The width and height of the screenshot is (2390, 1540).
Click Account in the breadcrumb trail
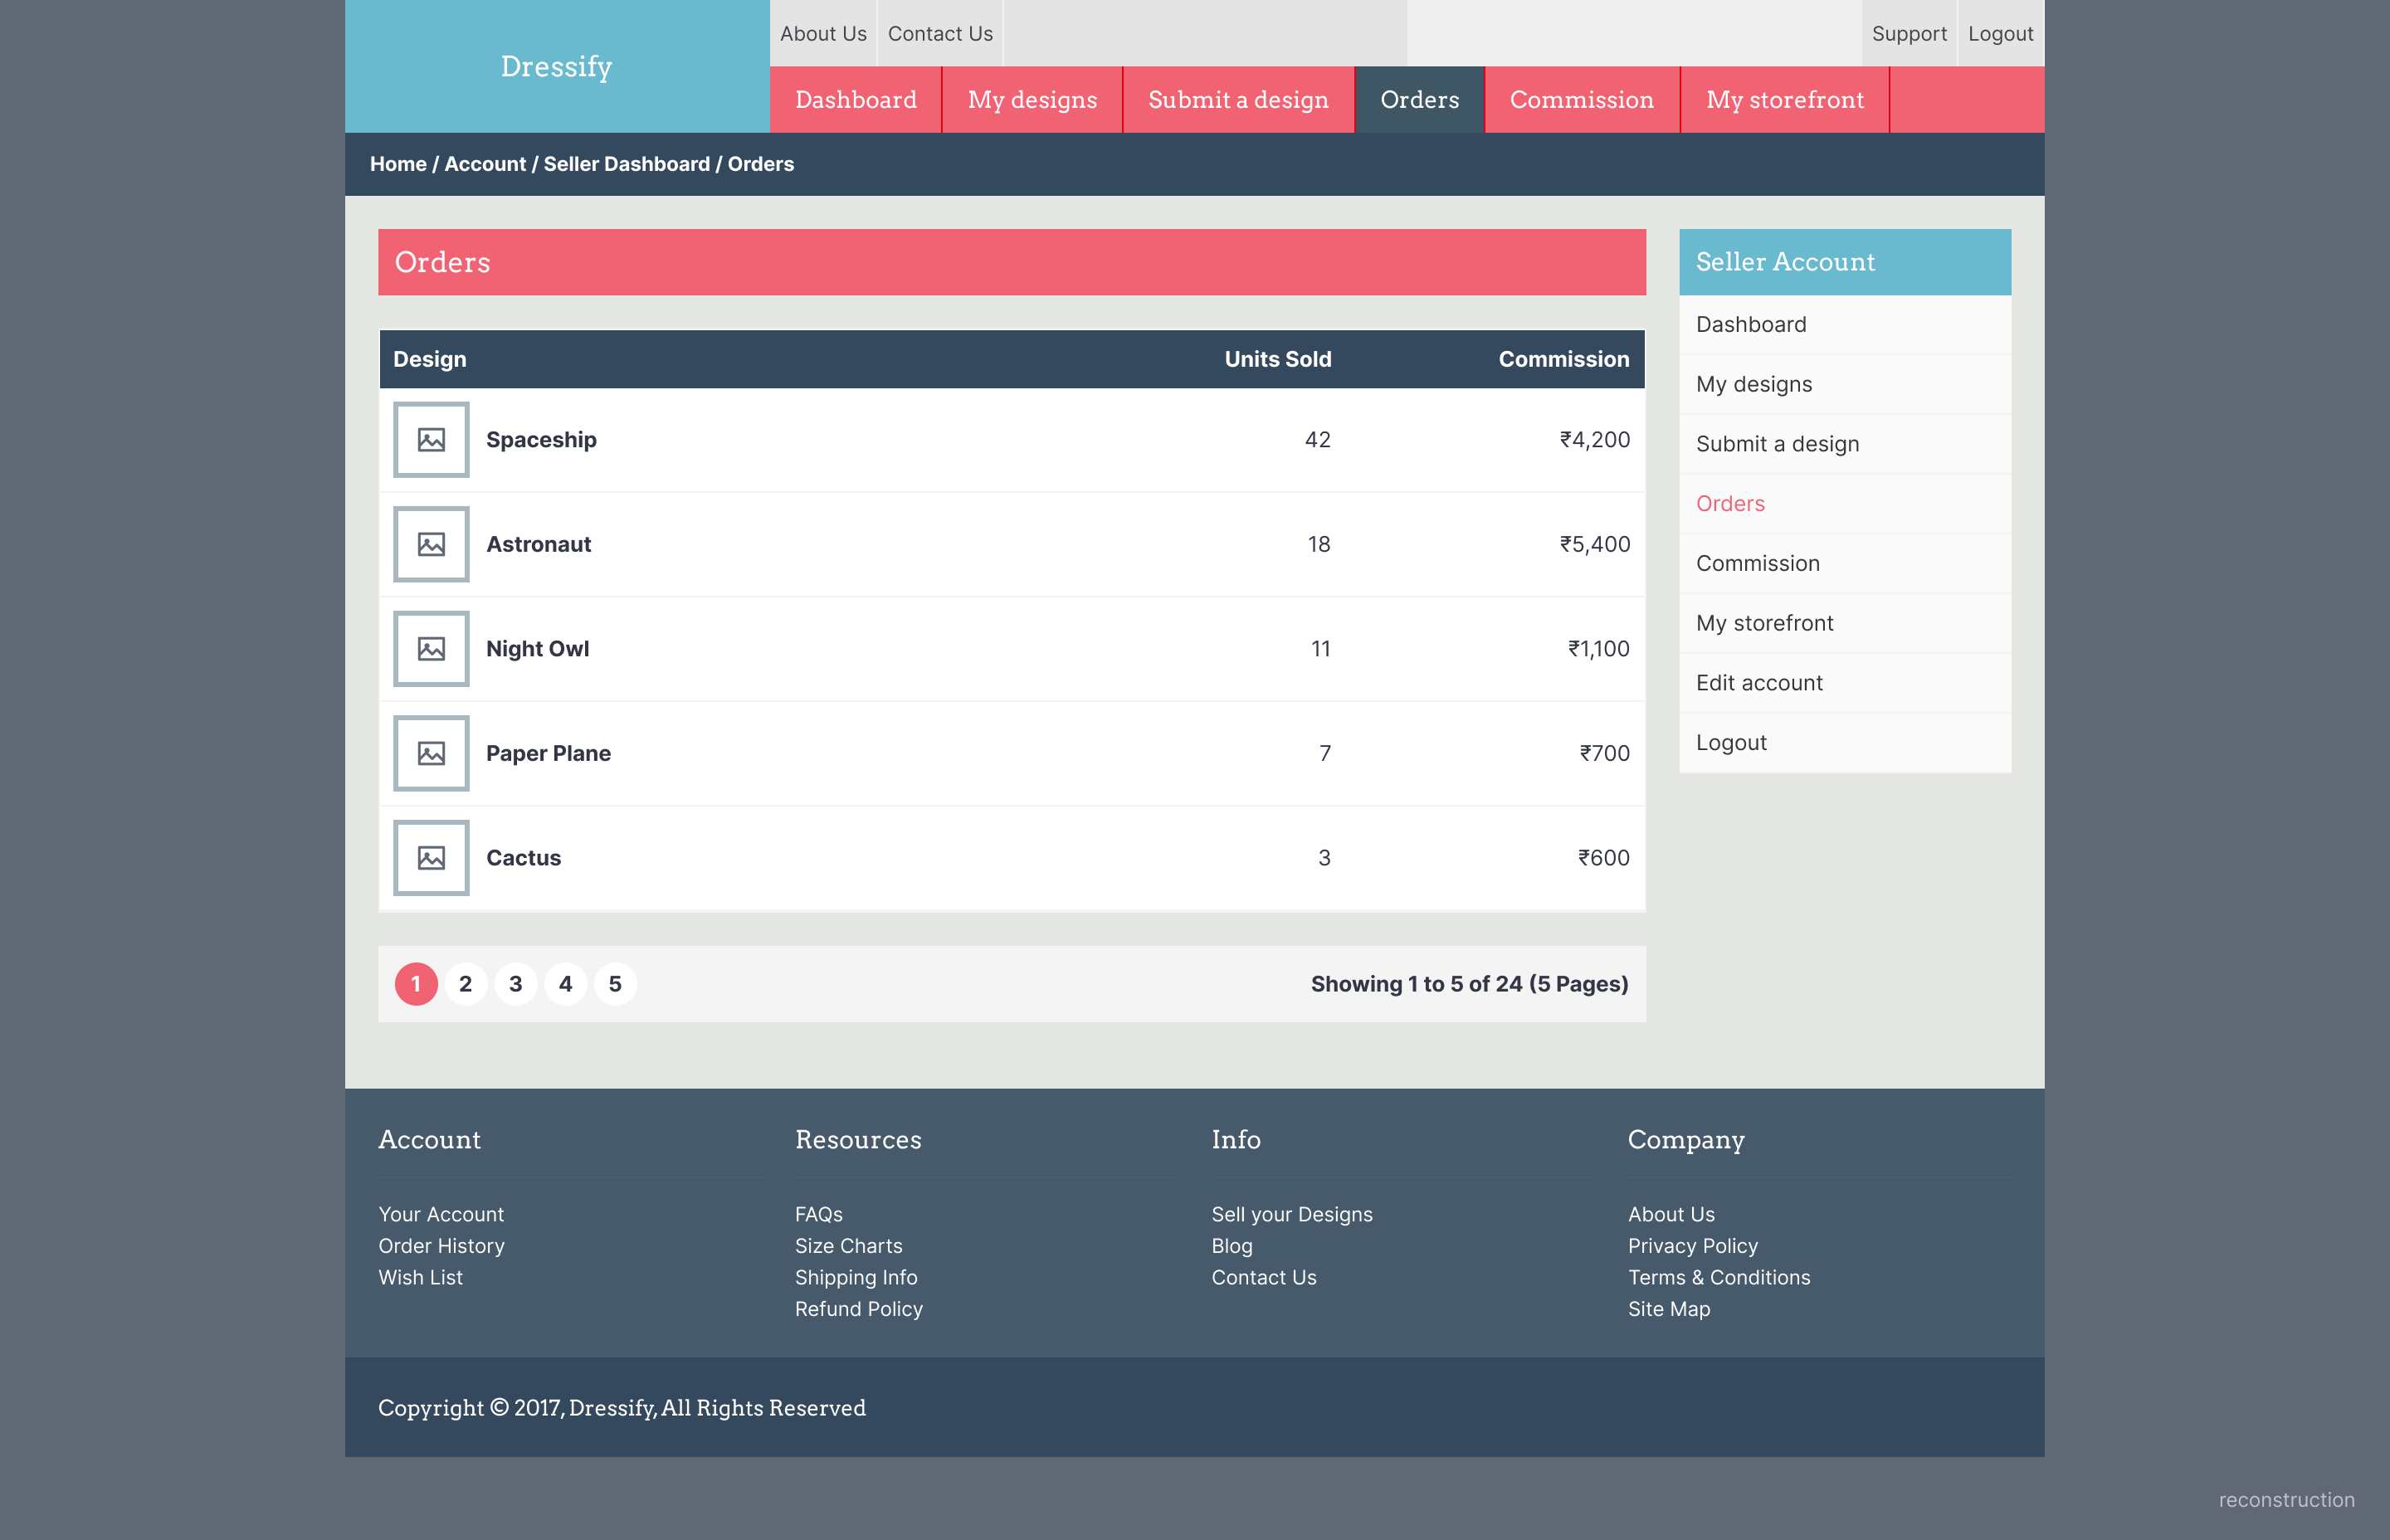tap(485, 164)
